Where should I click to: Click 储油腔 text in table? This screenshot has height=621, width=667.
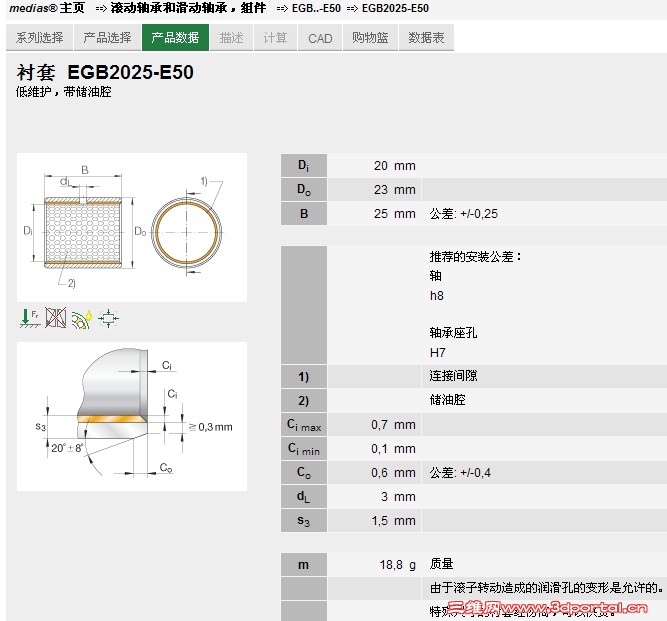pyautogui.click(x=448, y=400)
